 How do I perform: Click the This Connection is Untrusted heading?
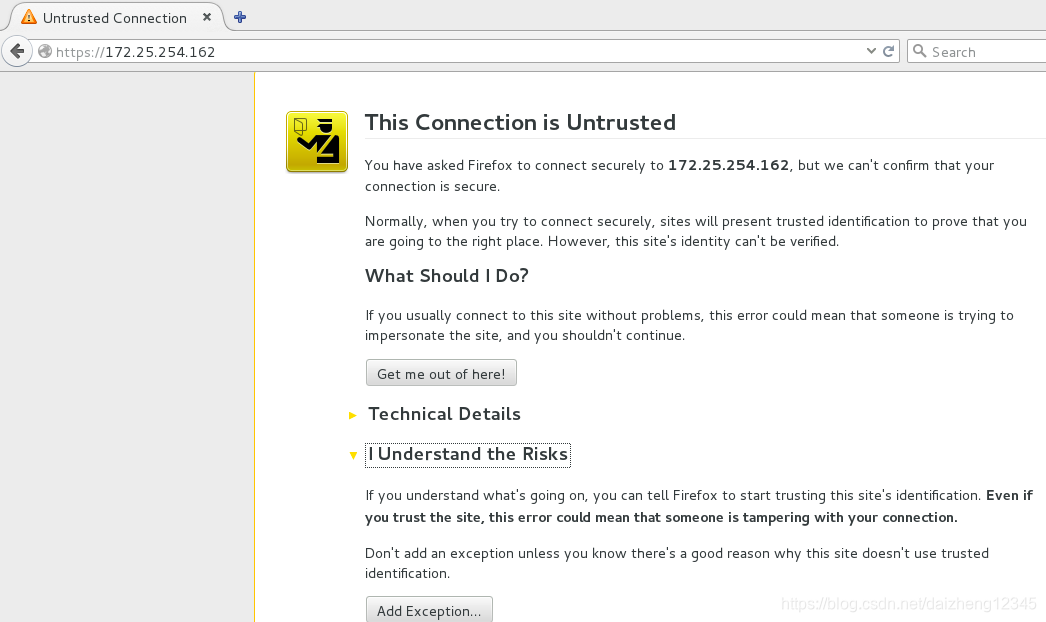tap(520, 122)
